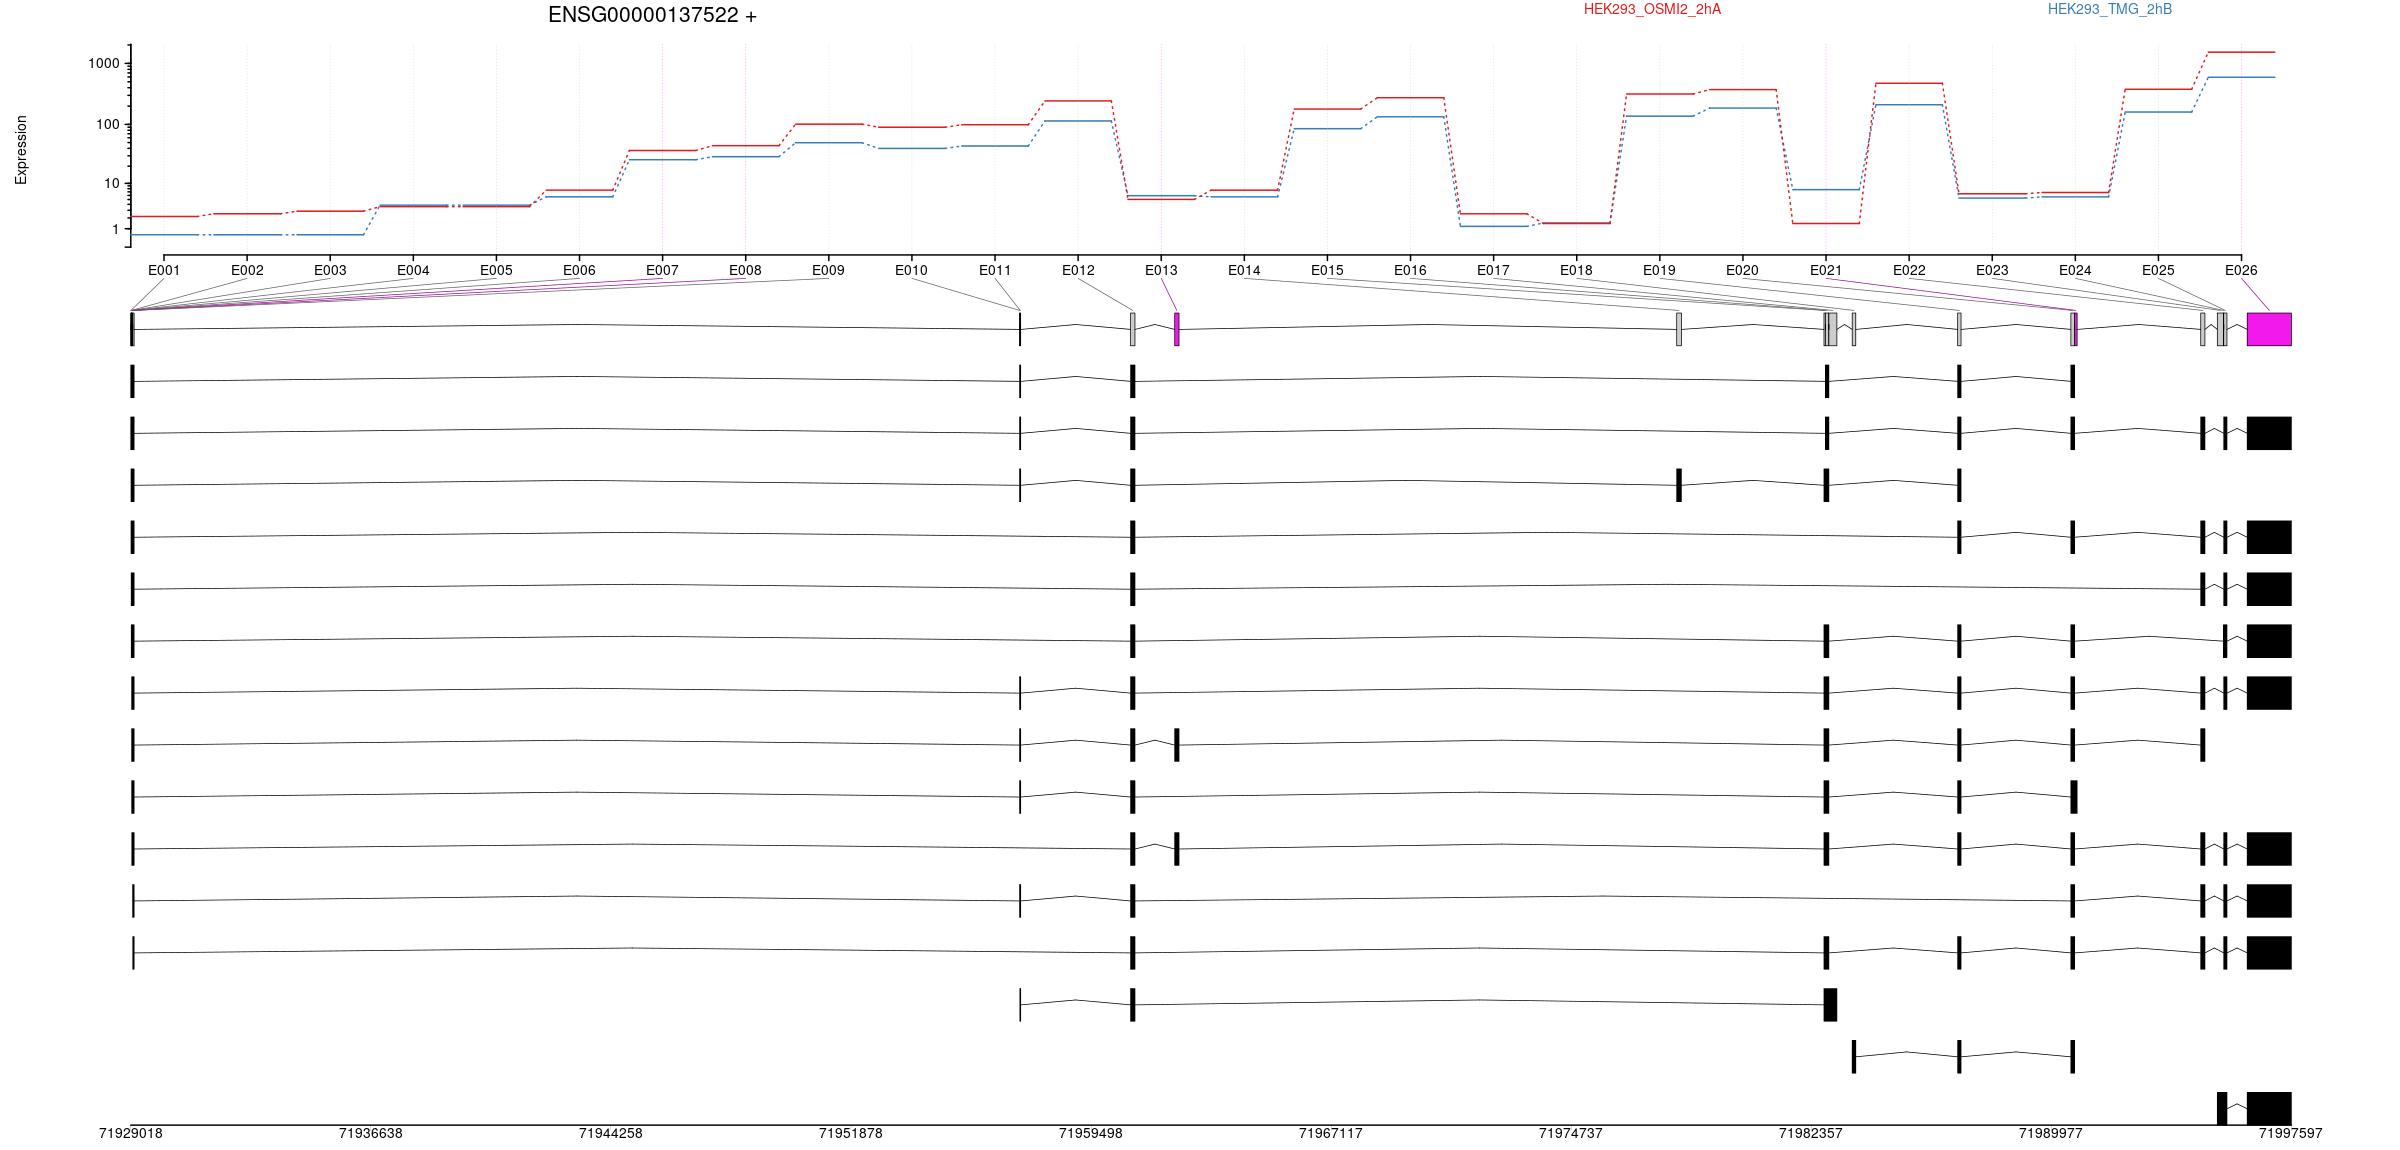
Task: Click exon label E011
Action: 995,270
